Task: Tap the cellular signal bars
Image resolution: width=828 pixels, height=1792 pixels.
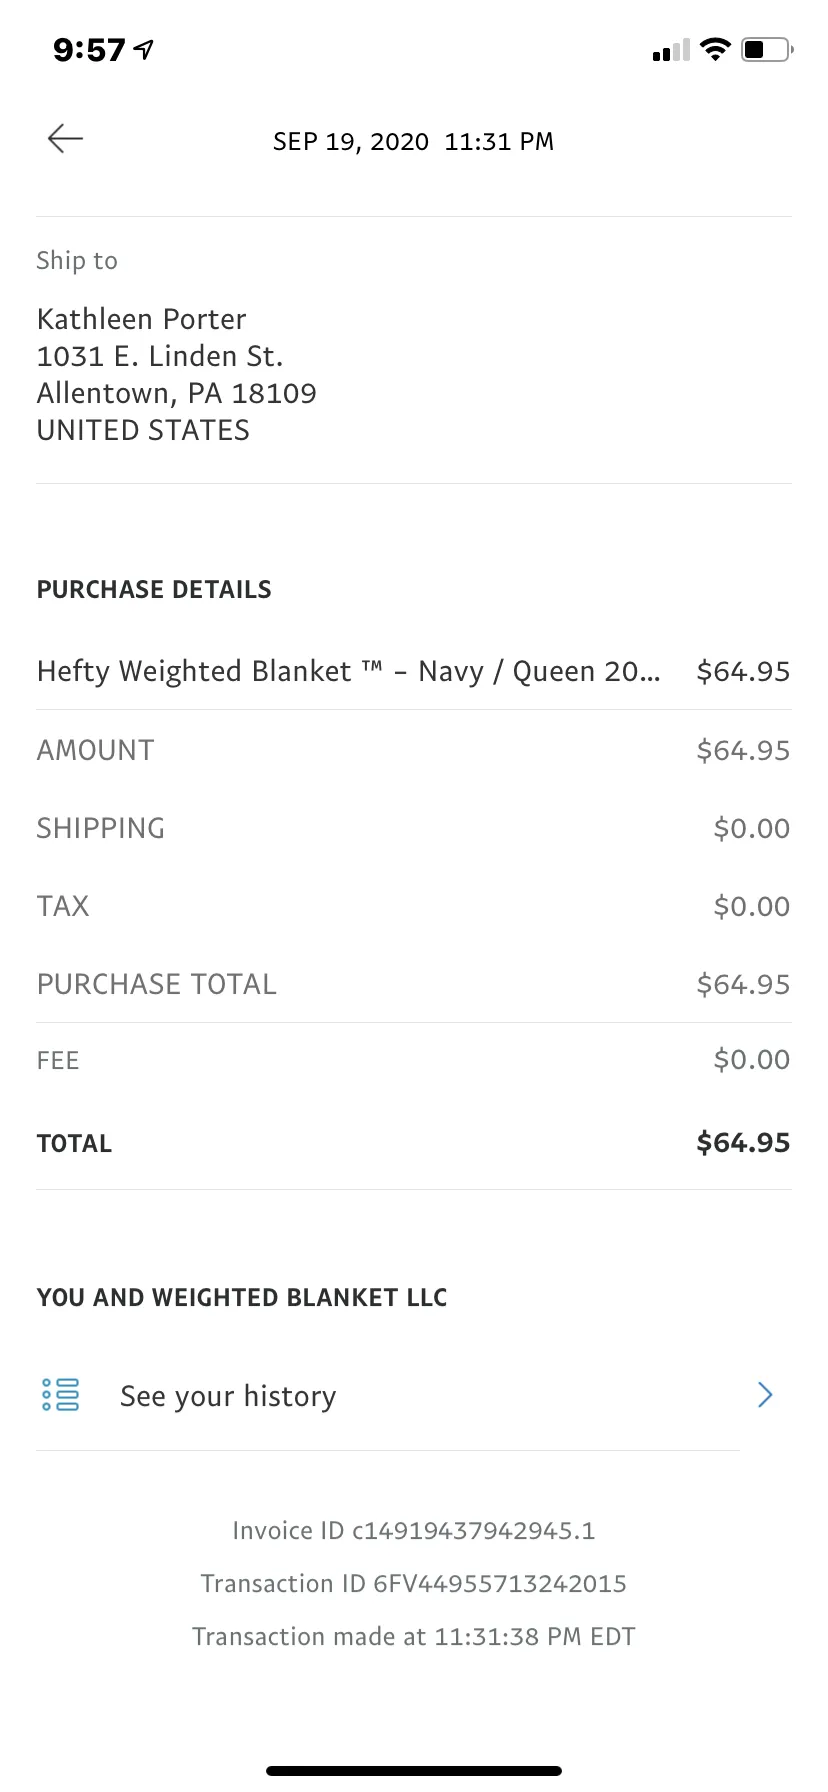Action: pyautogui.click(x=670, y=50)
